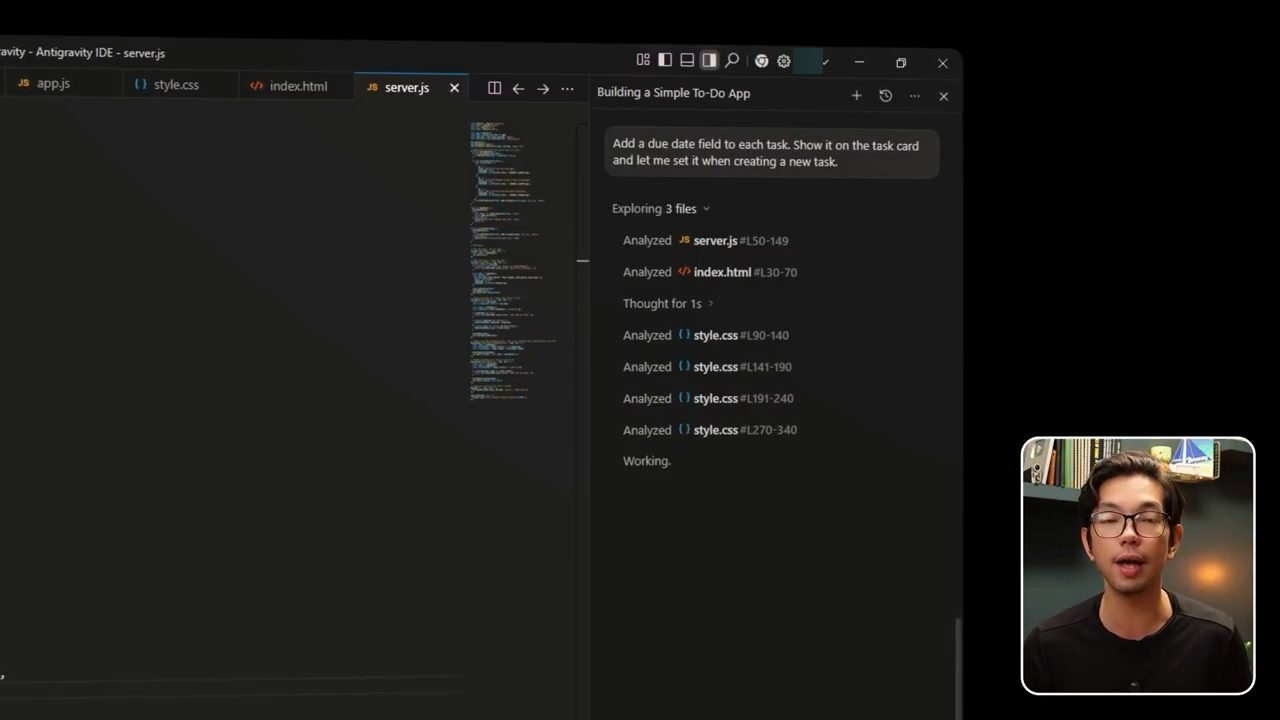
Task: Click the due date prompt message
Action: point(771,153)
